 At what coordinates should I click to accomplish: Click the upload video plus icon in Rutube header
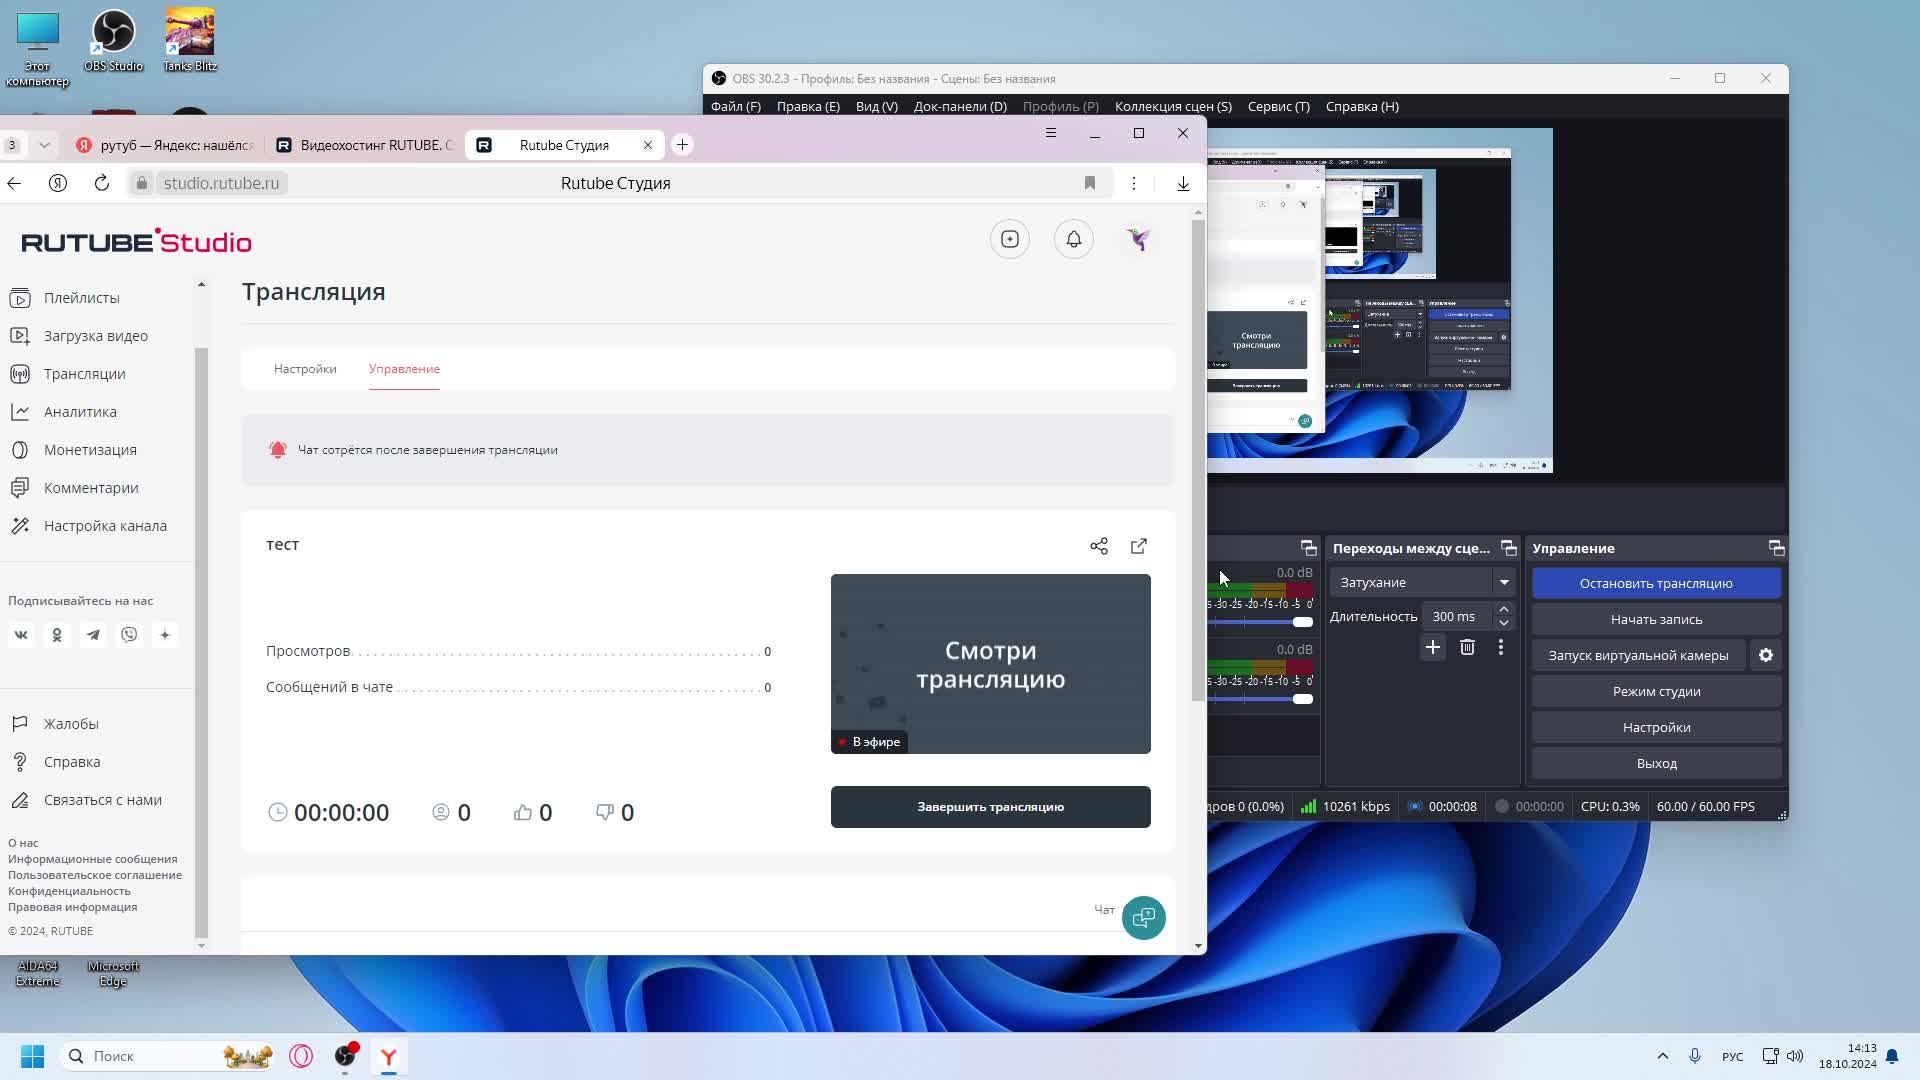pyautogui.click(x=1010, y=239)
